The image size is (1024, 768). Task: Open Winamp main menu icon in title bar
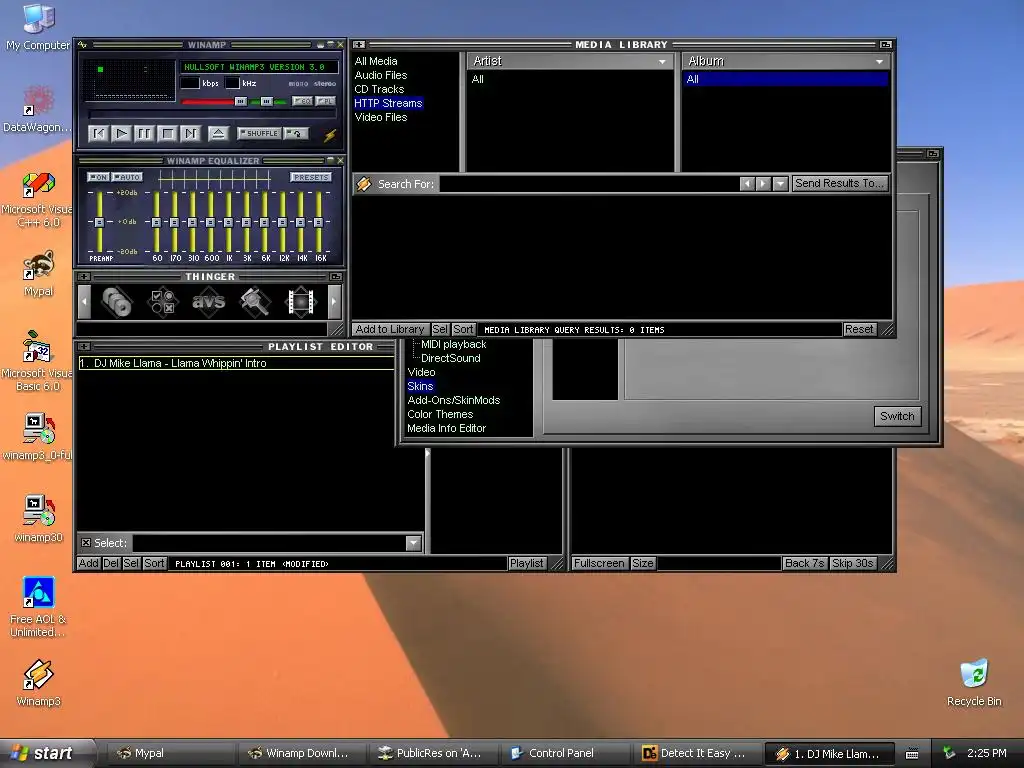pos(82,44)
